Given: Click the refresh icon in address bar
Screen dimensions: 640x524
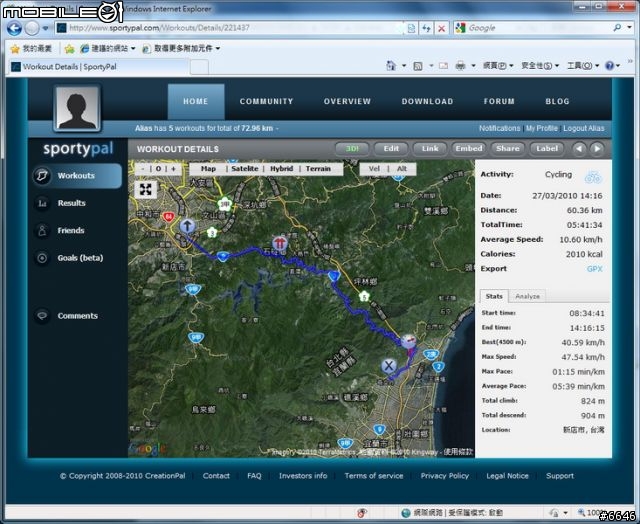Looking at the screenshot, I should [x=427, y=28].
